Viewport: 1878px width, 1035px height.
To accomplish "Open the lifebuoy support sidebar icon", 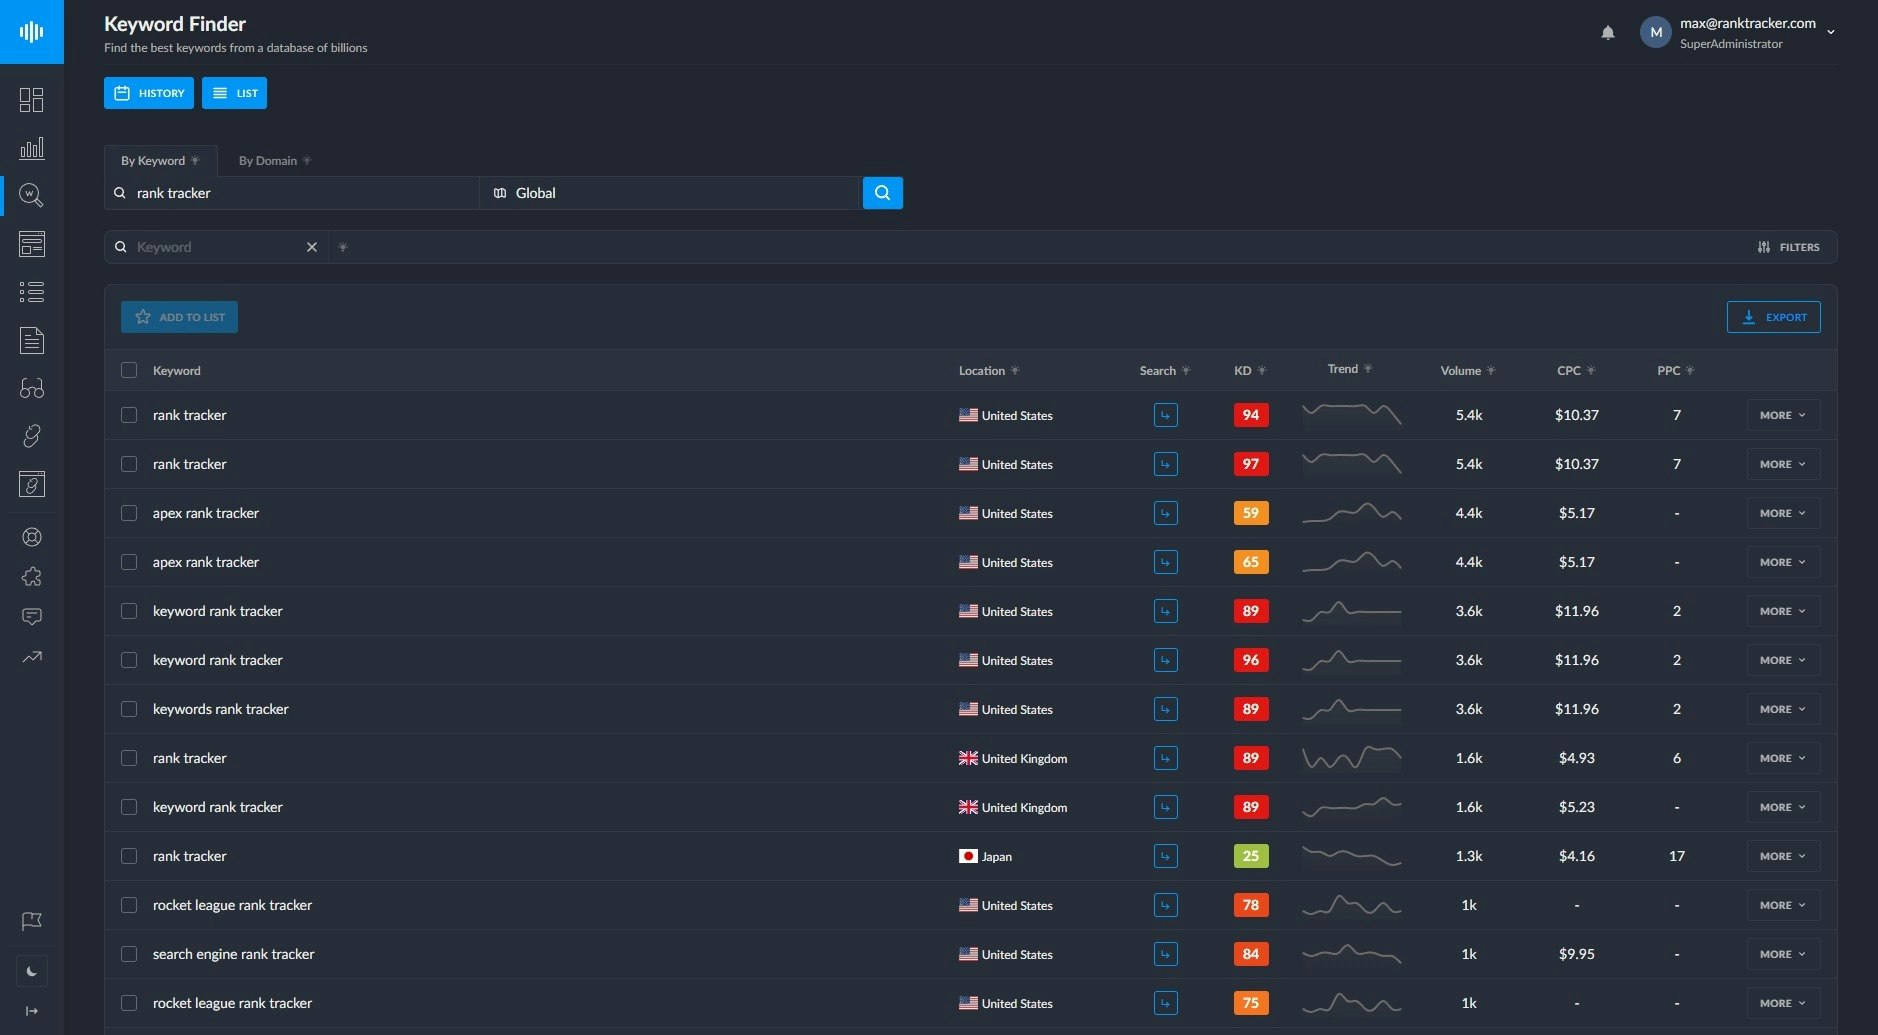I will 32,537.
